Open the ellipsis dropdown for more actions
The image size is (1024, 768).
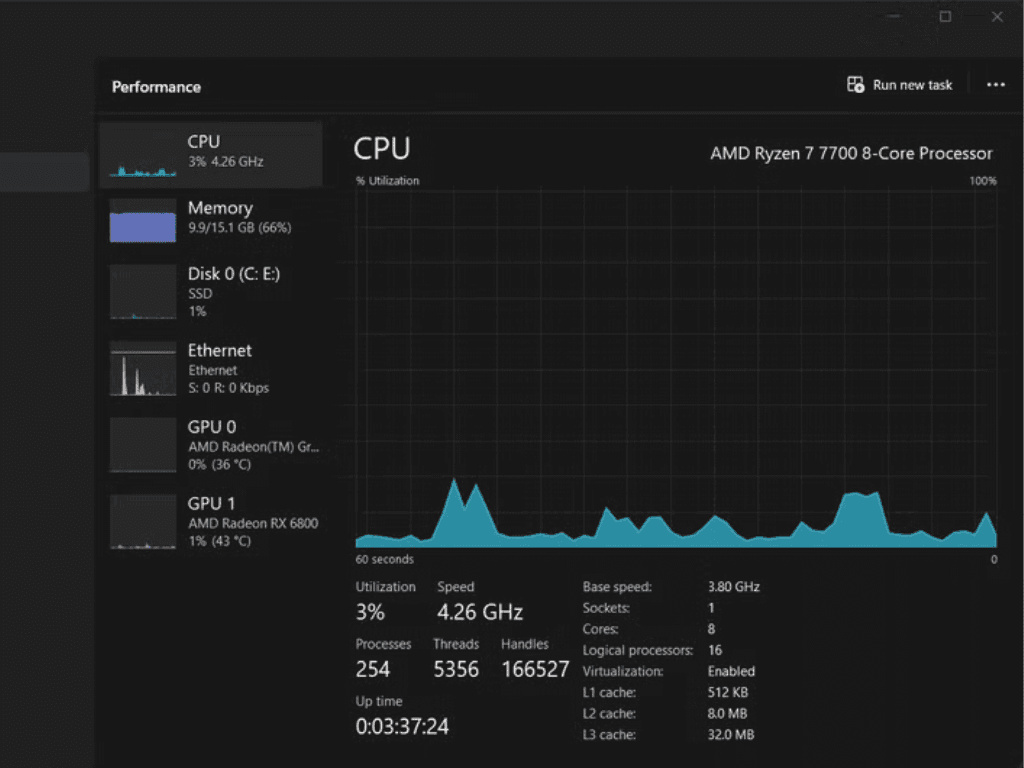[996, 85]
